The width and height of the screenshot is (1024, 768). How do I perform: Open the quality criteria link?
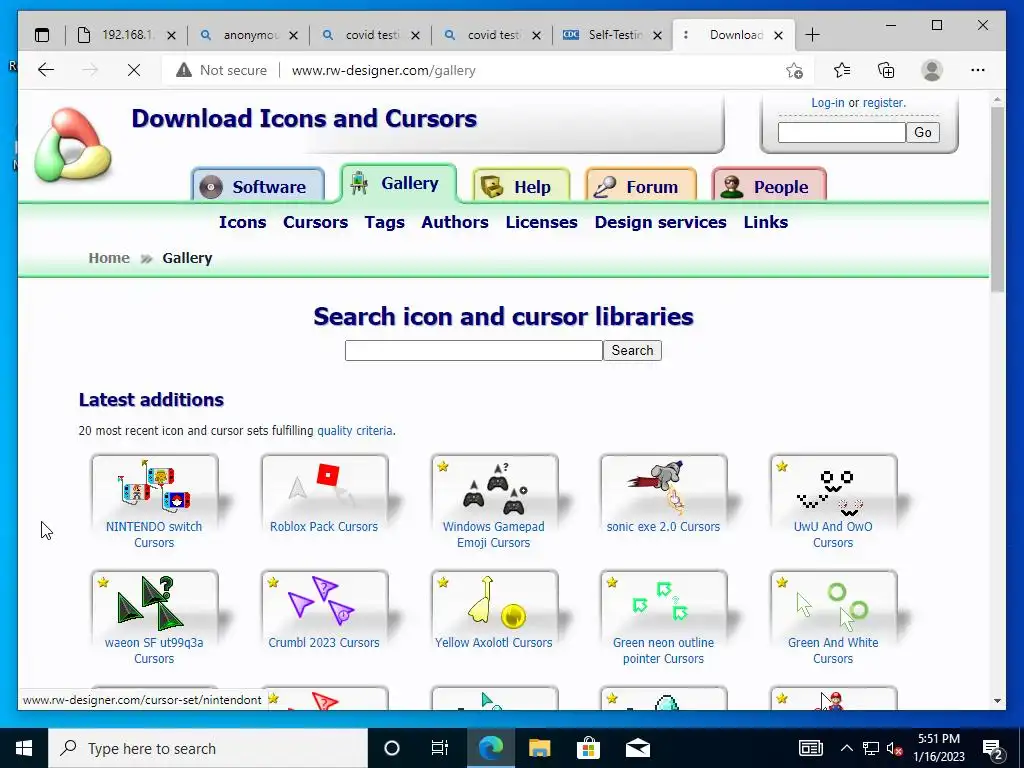click(x=355, y=431)
